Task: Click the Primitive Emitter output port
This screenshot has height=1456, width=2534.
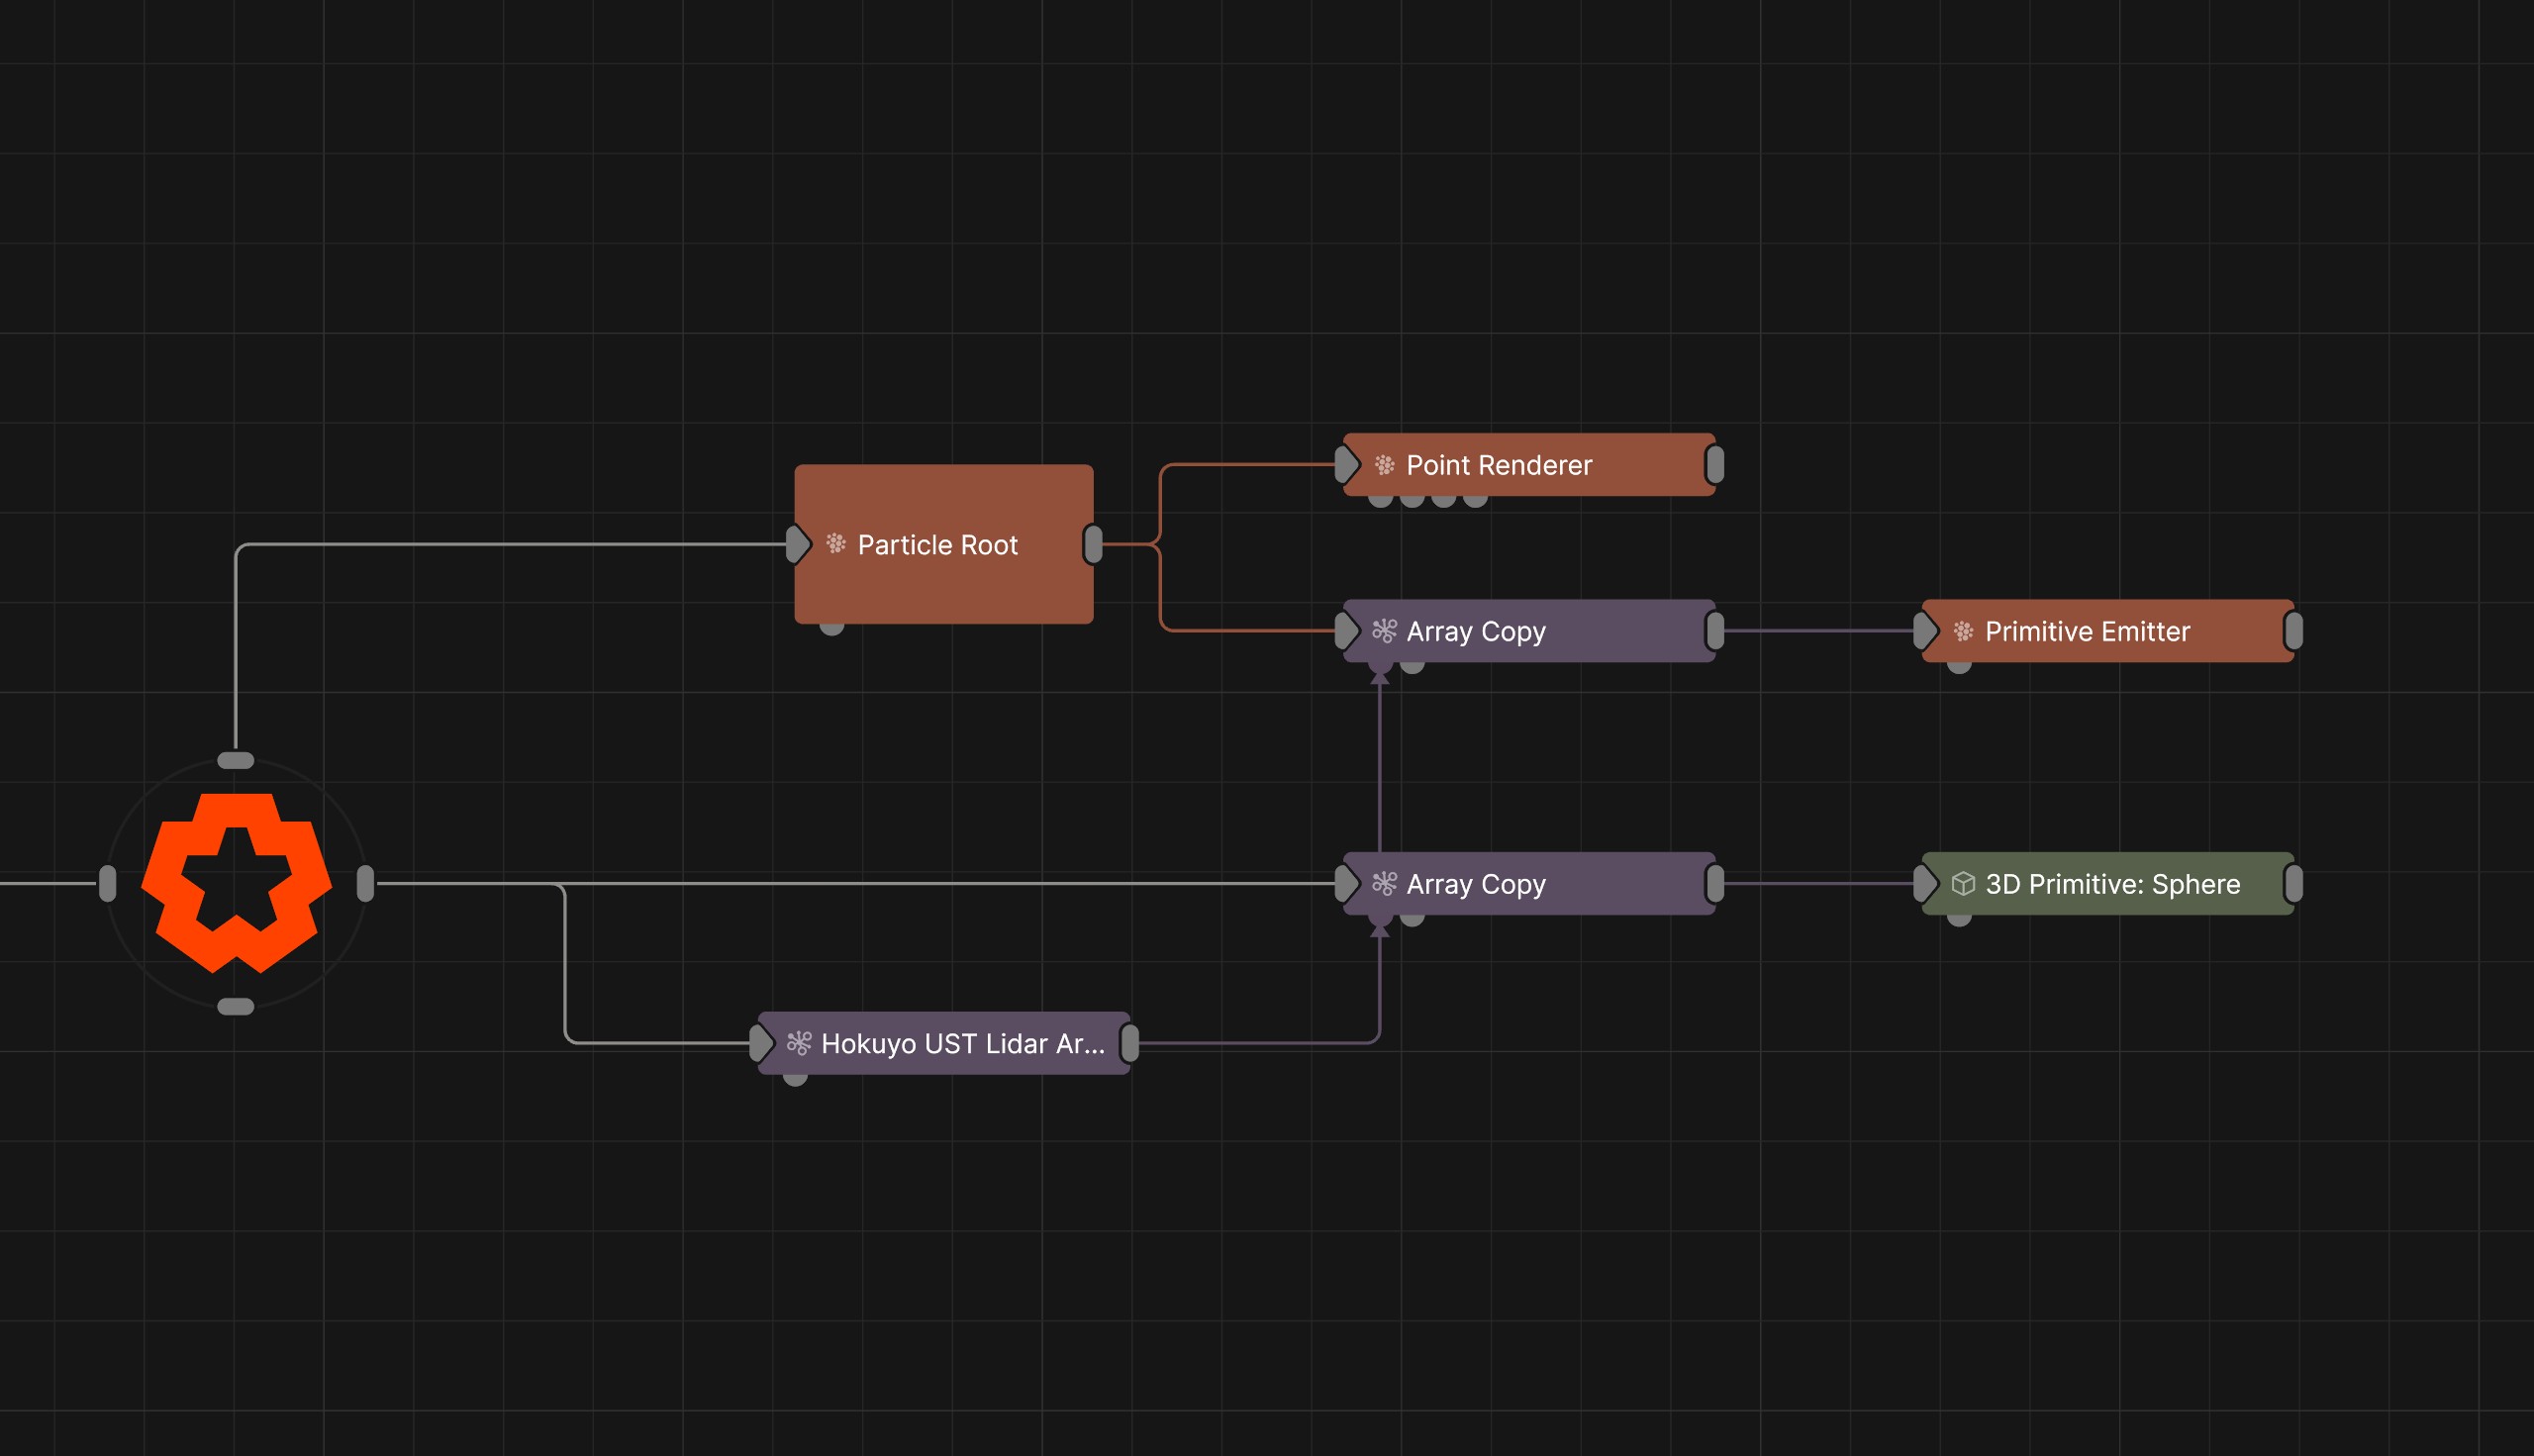Action: 2294,631
